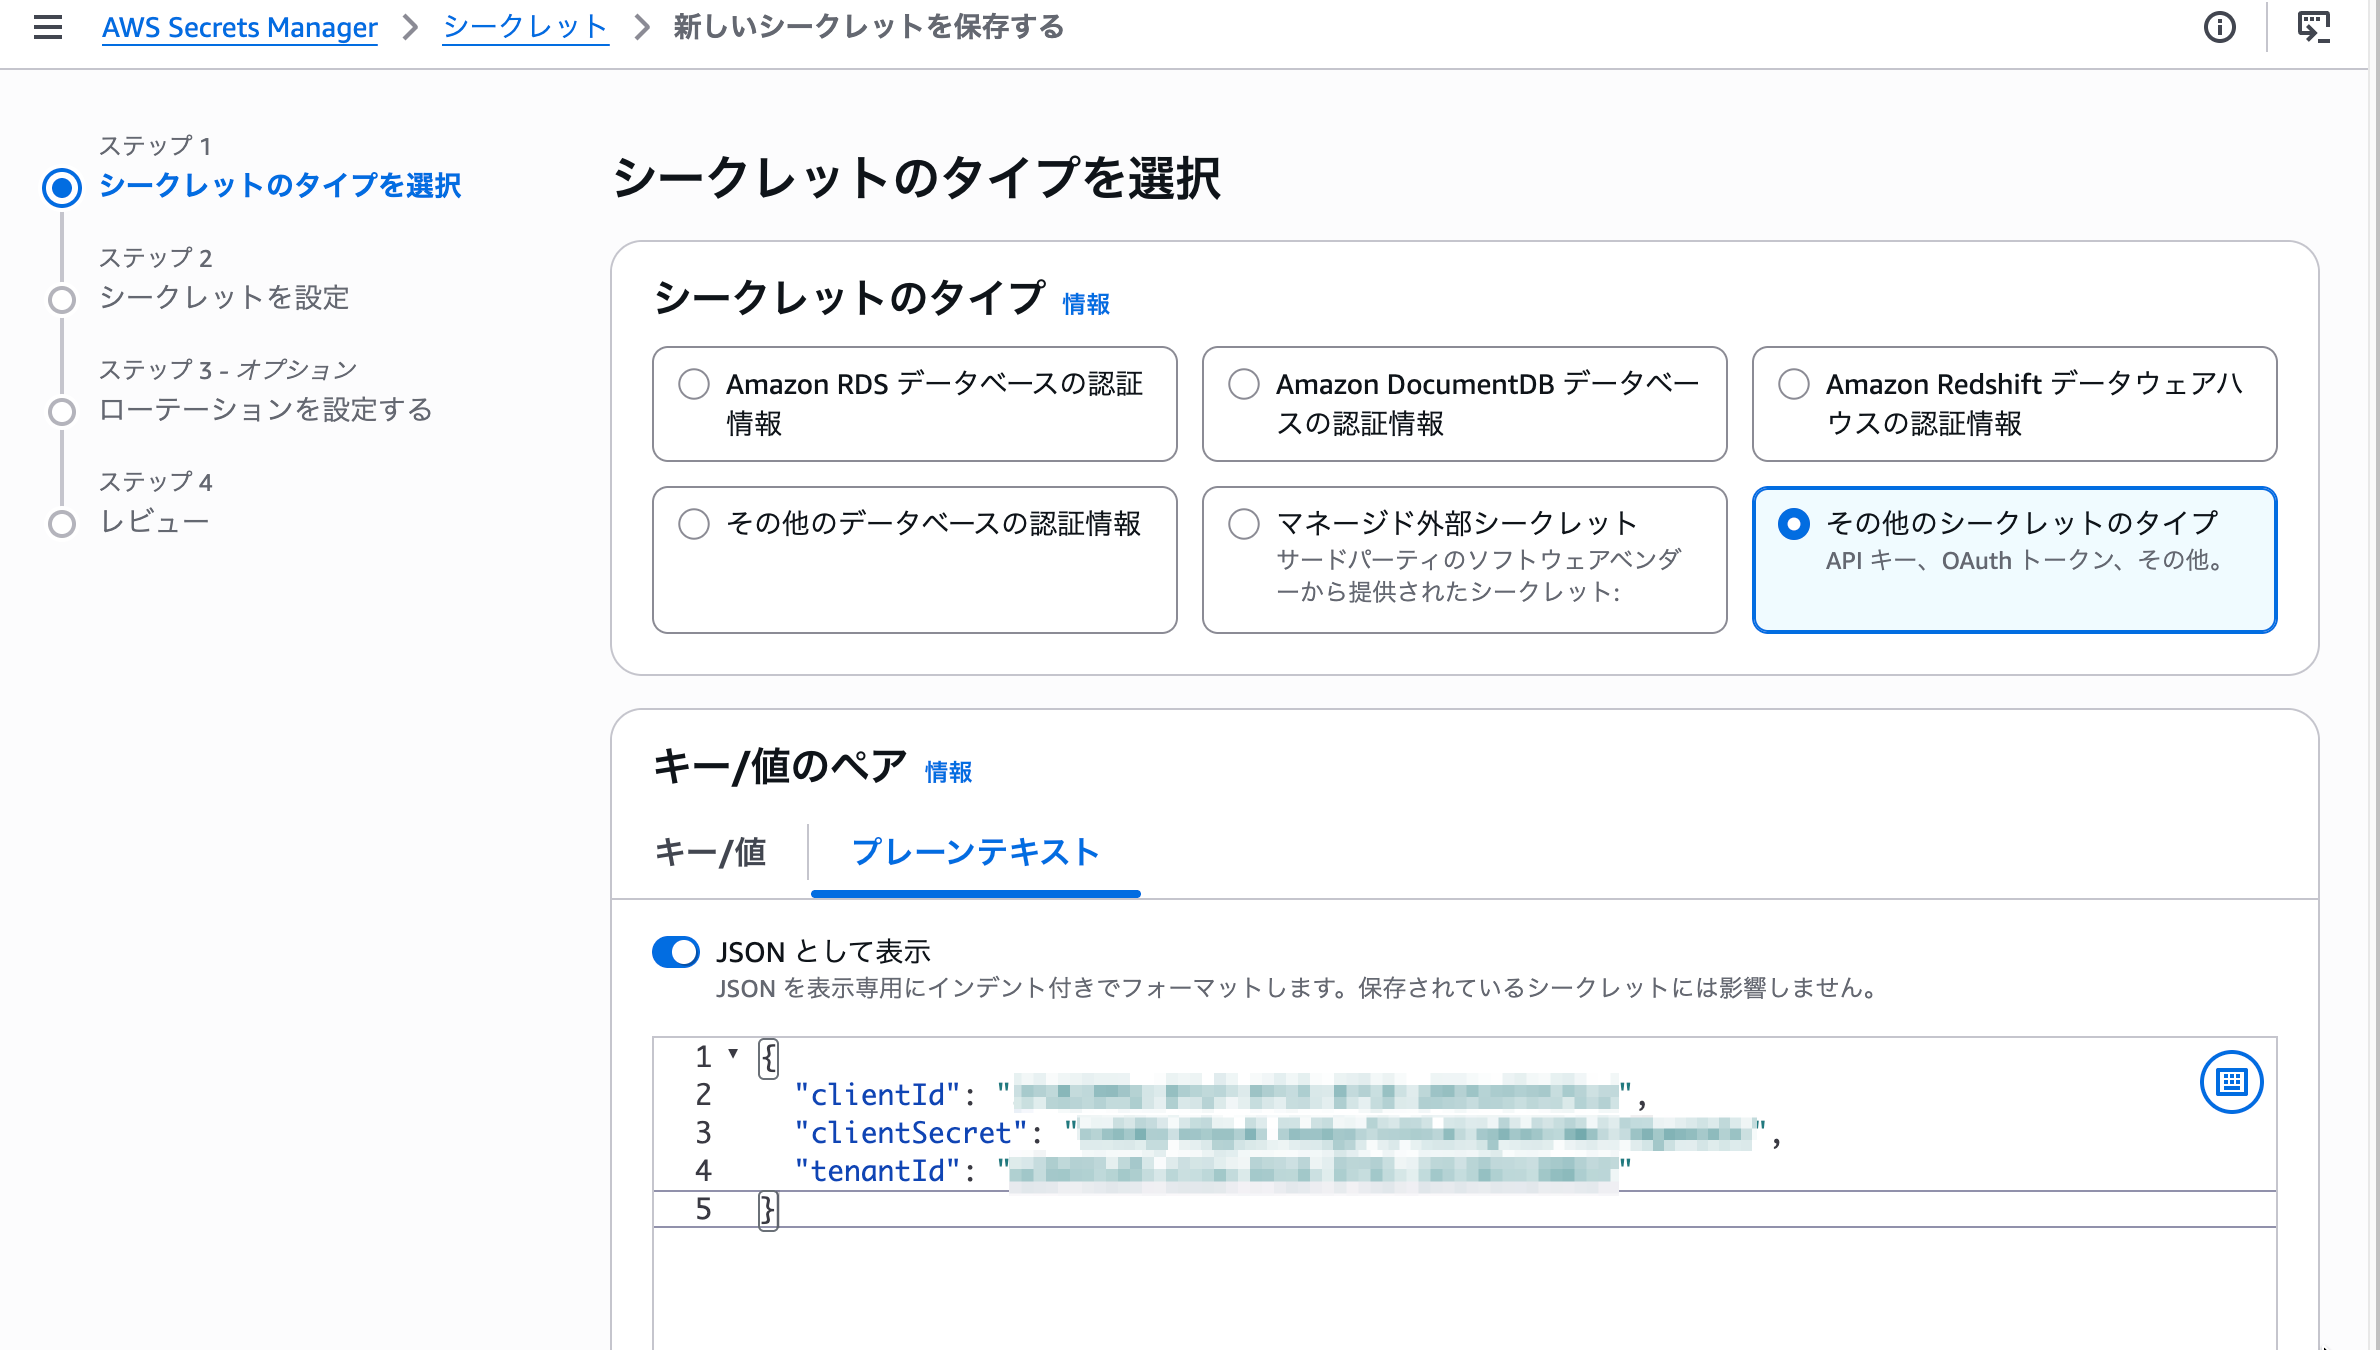Viewport: 2380px width, 1350px height.
Task: Toggle the JSON として表示 switch
Action: click(676, 952)
